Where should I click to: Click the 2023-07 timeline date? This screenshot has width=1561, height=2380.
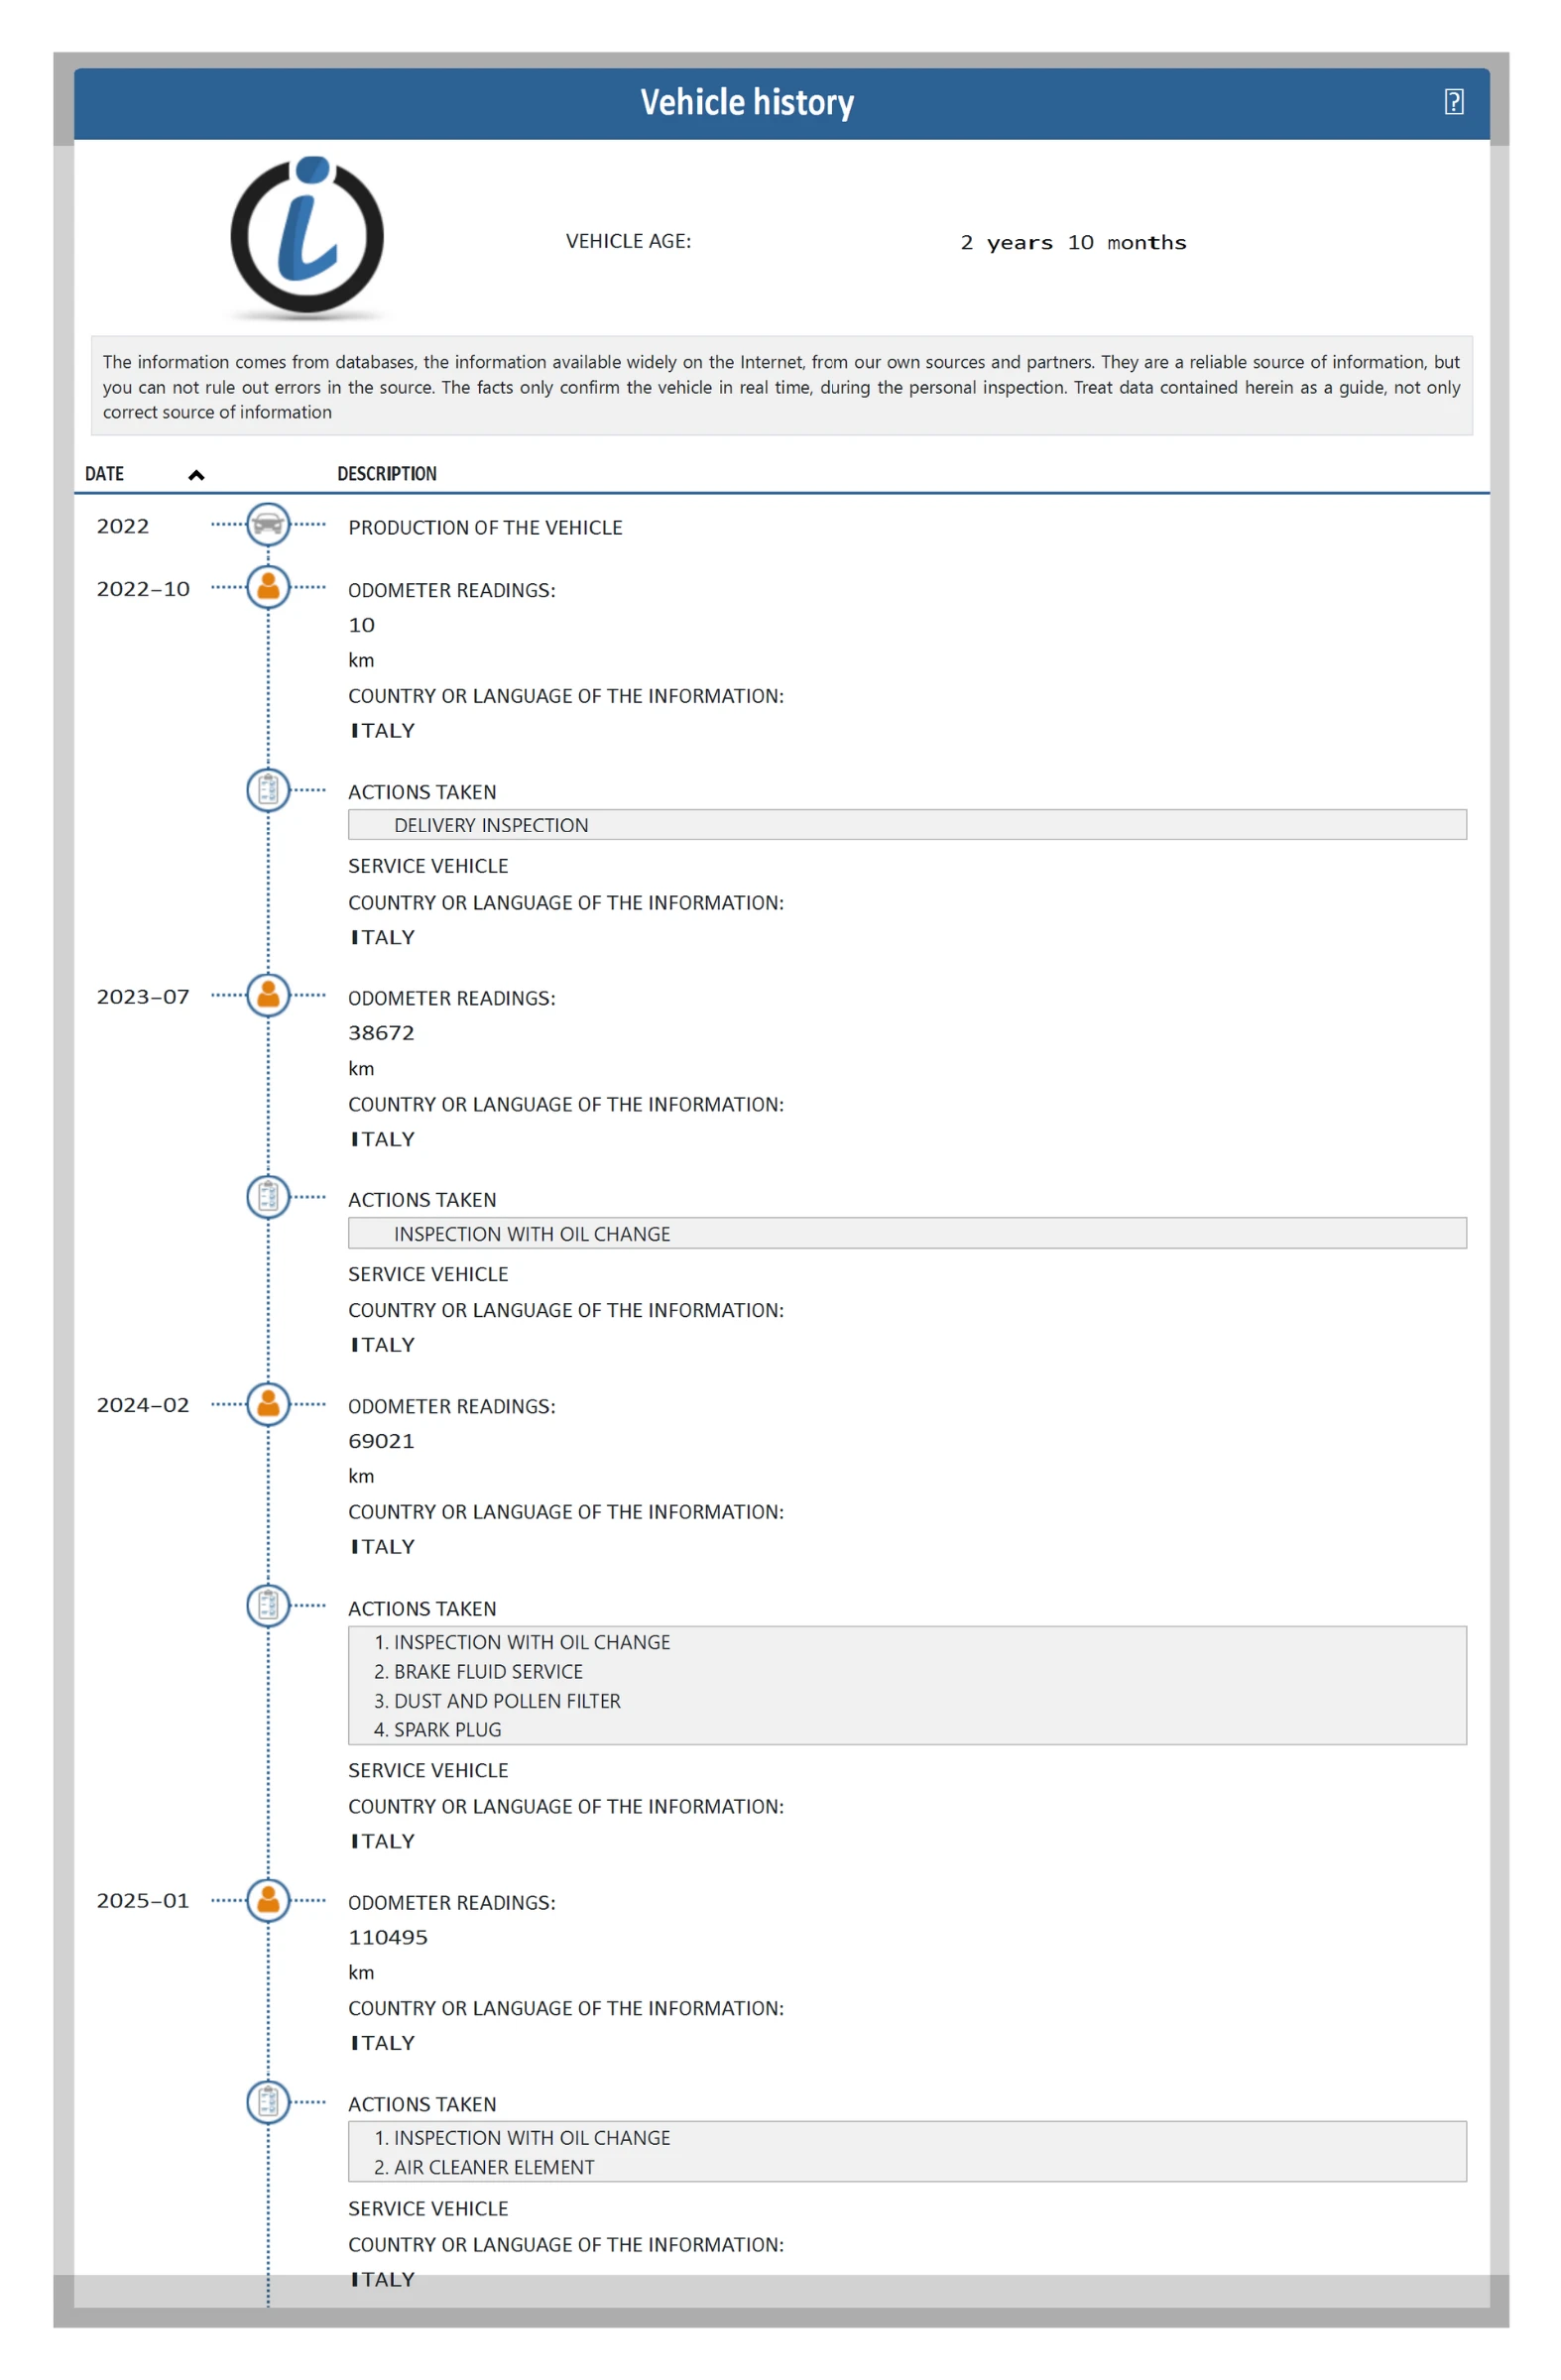(143, 997)
